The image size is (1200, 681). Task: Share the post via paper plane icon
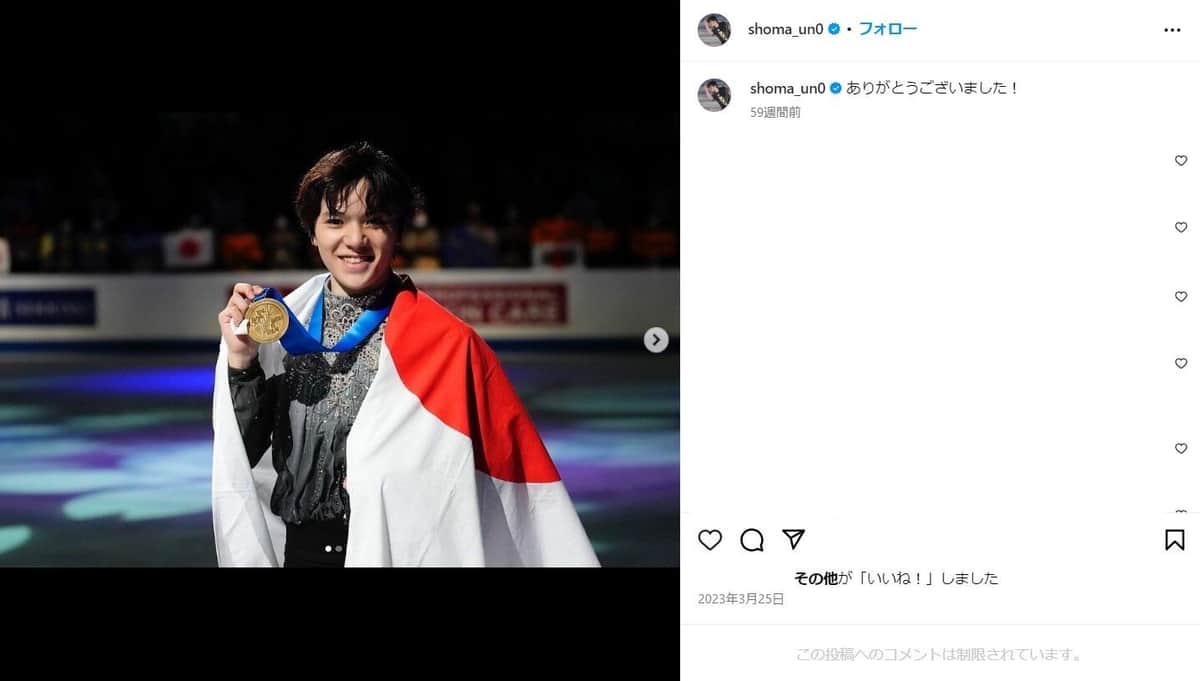pyautogui.click(x=793, y=539)
